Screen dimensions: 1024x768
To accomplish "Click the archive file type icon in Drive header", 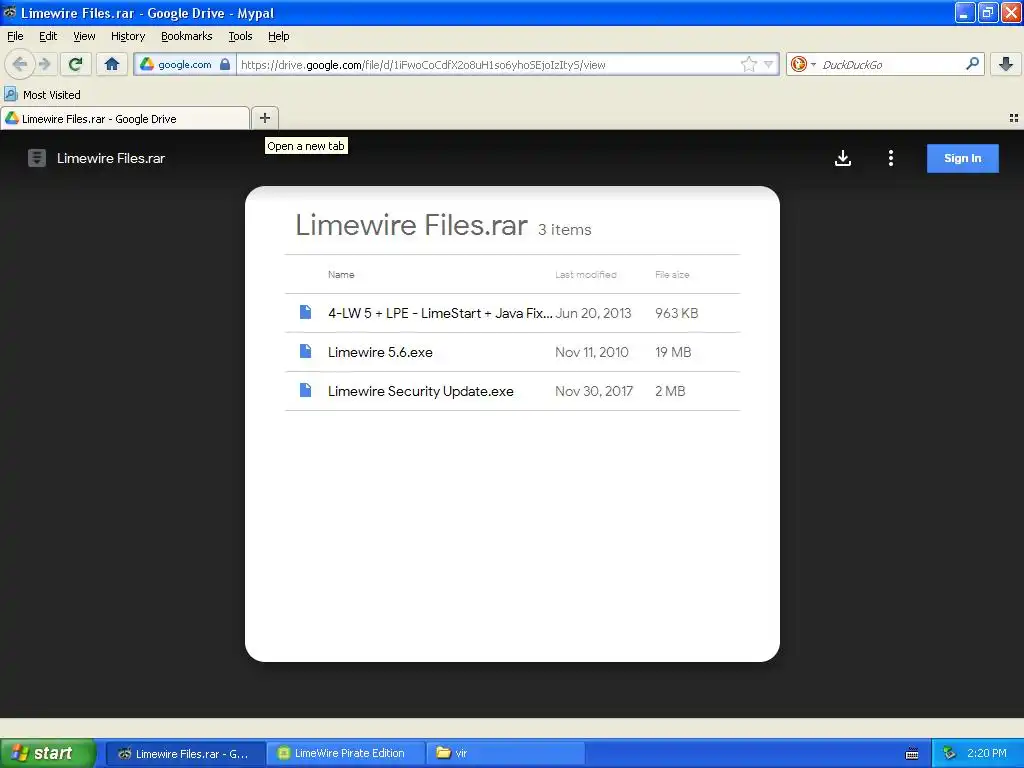I will (37, 158).
